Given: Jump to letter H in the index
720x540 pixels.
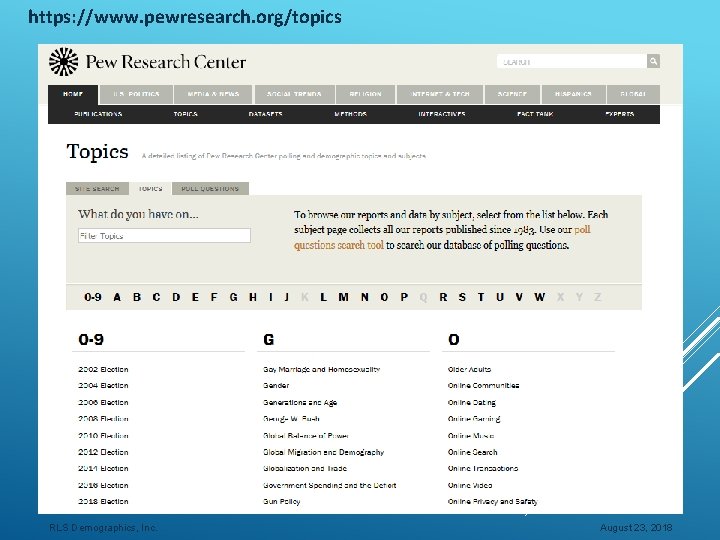Looking at the screenshot, I should tap(253, 297).
